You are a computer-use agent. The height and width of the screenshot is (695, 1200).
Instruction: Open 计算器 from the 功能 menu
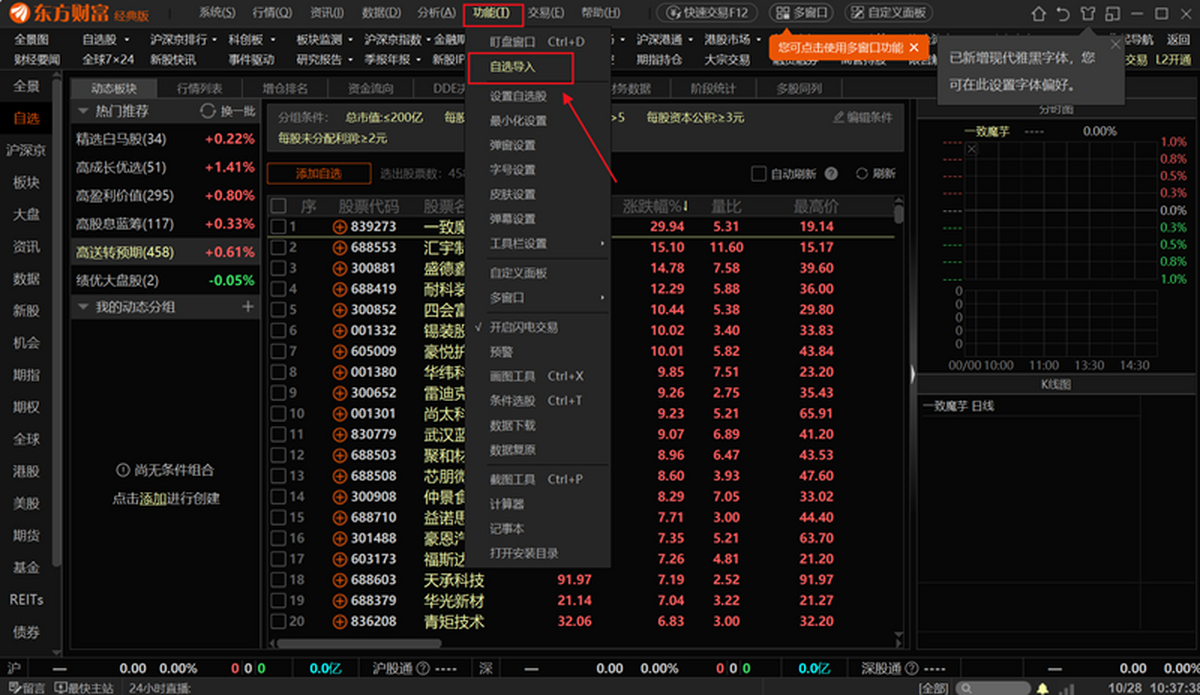tap(506, 504)
